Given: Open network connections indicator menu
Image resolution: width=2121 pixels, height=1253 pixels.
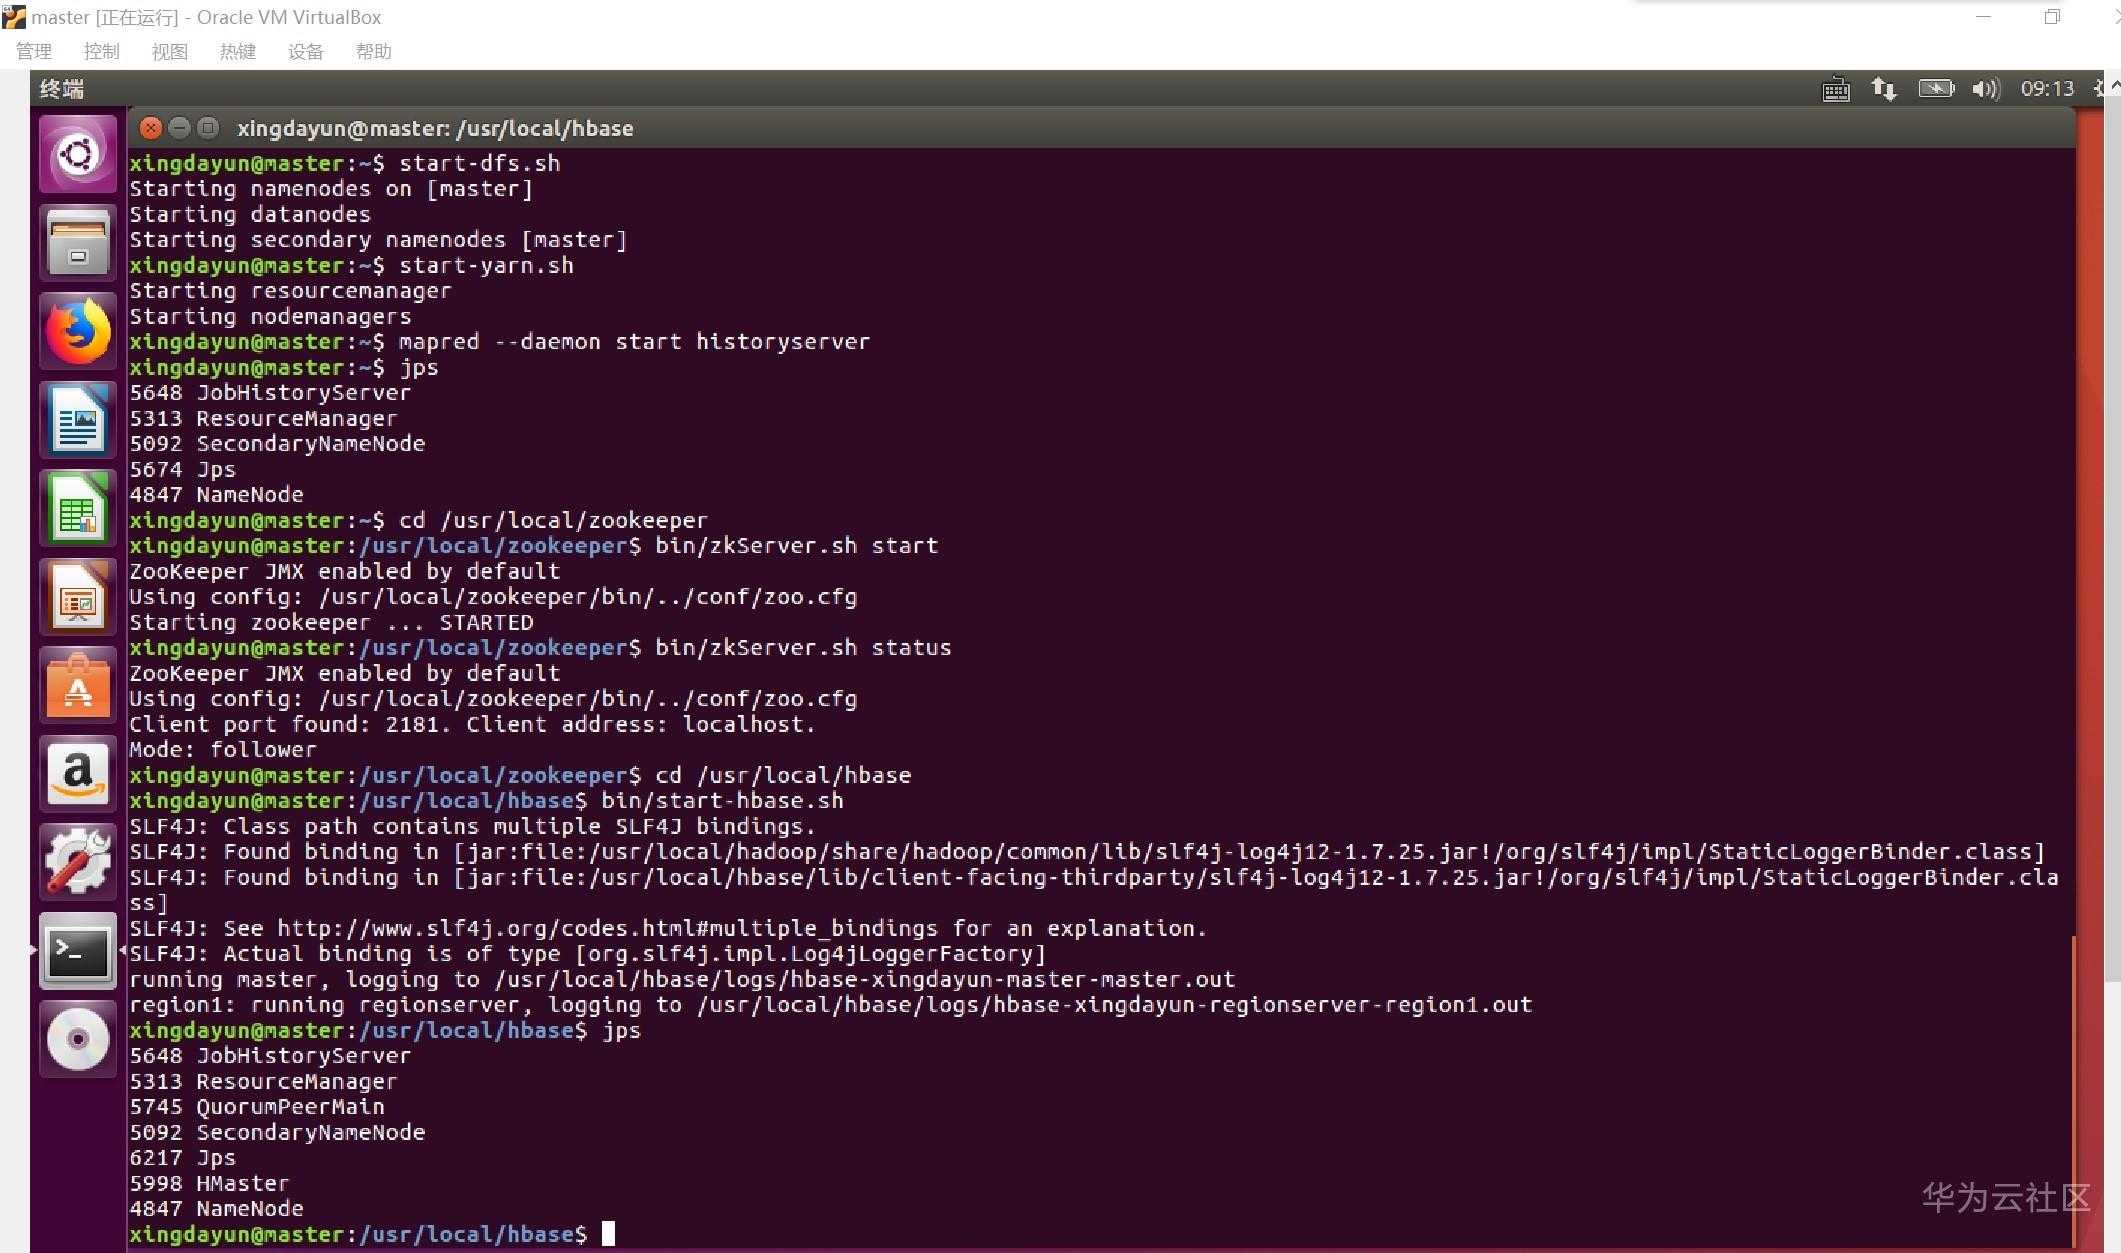Looking at the screenshot, I should click(x=1884, y=90).
